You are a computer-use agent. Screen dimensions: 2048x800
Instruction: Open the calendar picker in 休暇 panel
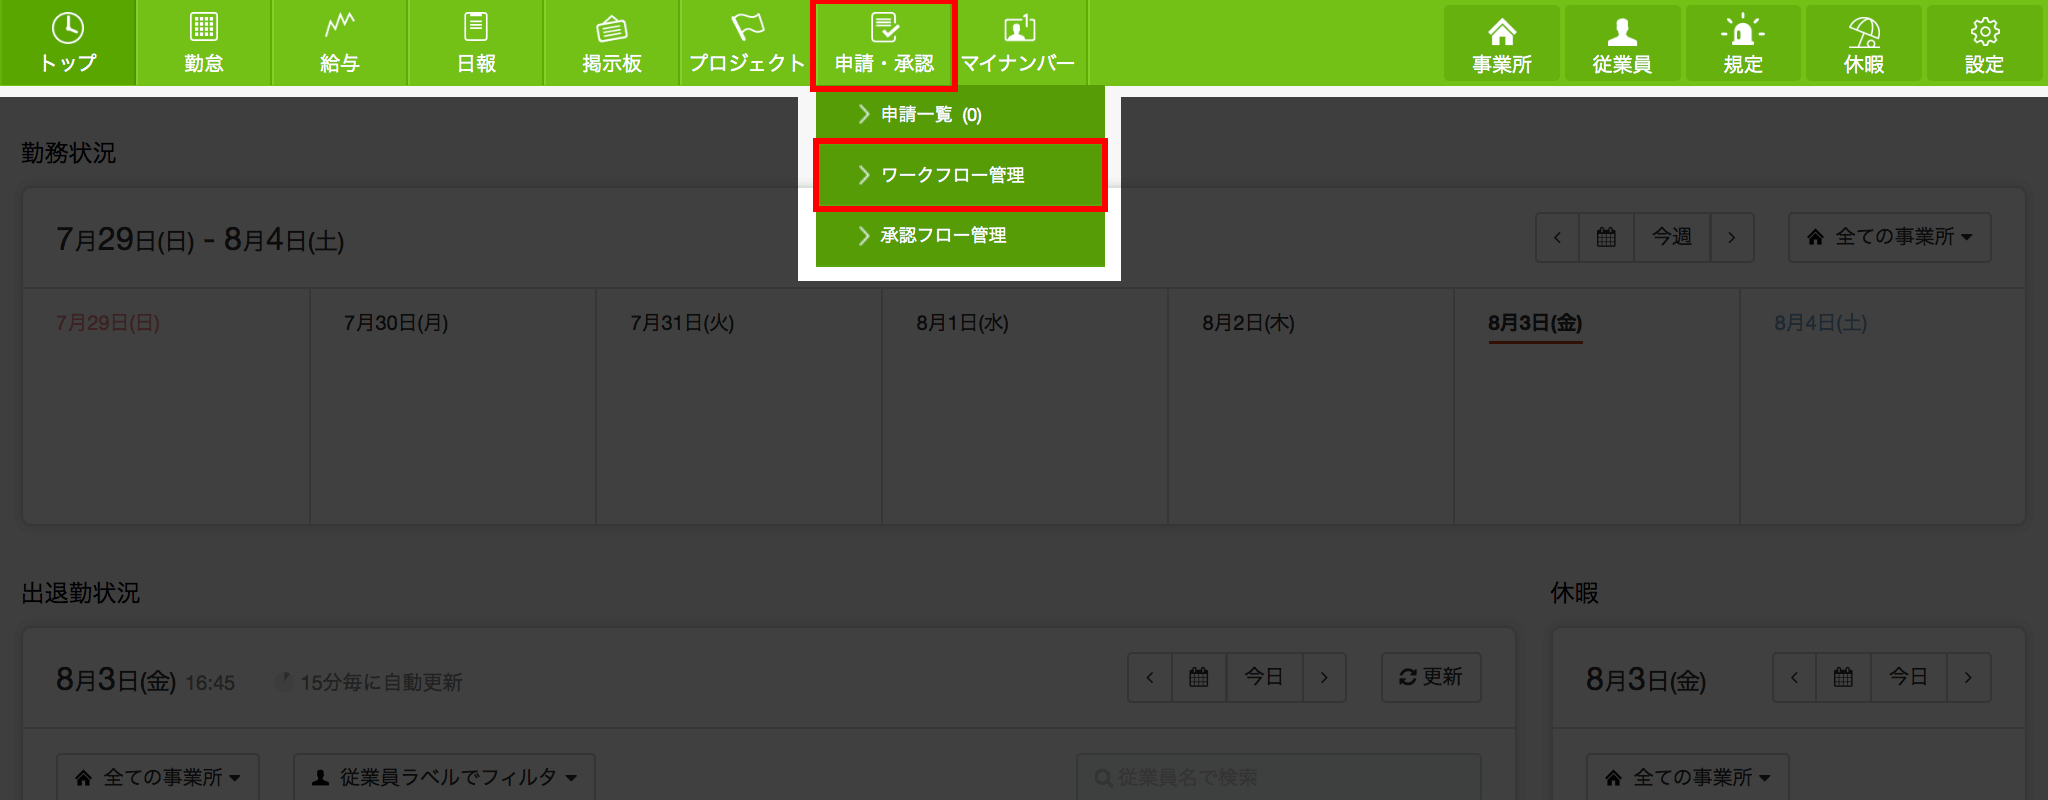tap(1843, 678)
